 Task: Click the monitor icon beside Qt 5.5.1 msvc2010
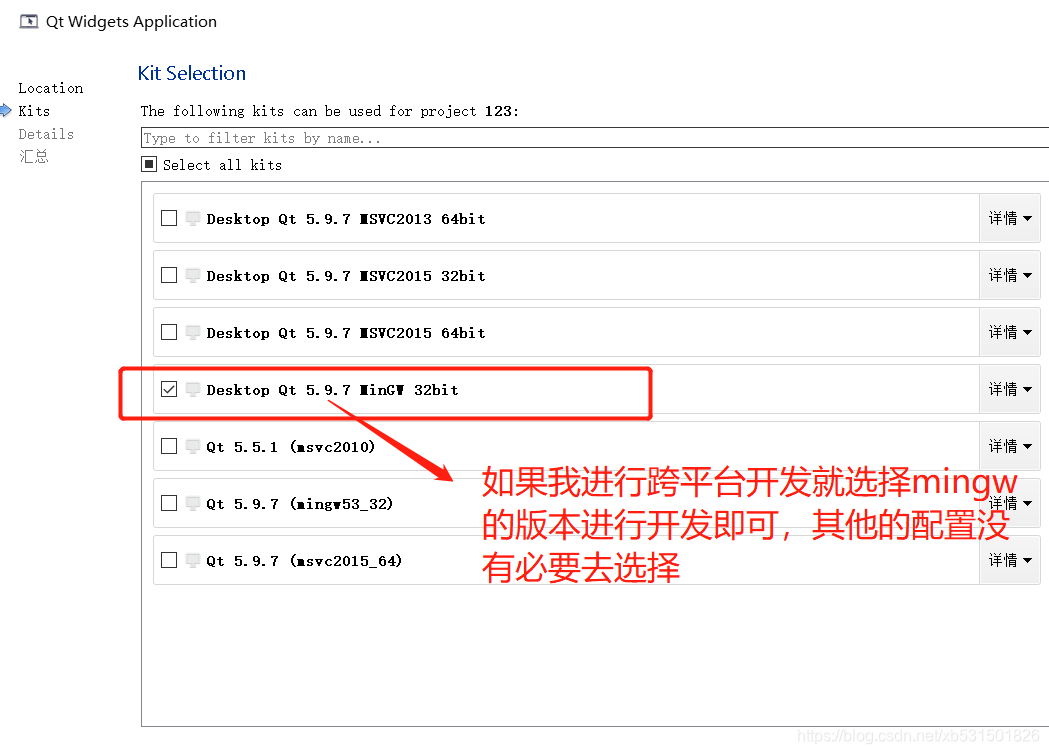[x=193, y=446]
